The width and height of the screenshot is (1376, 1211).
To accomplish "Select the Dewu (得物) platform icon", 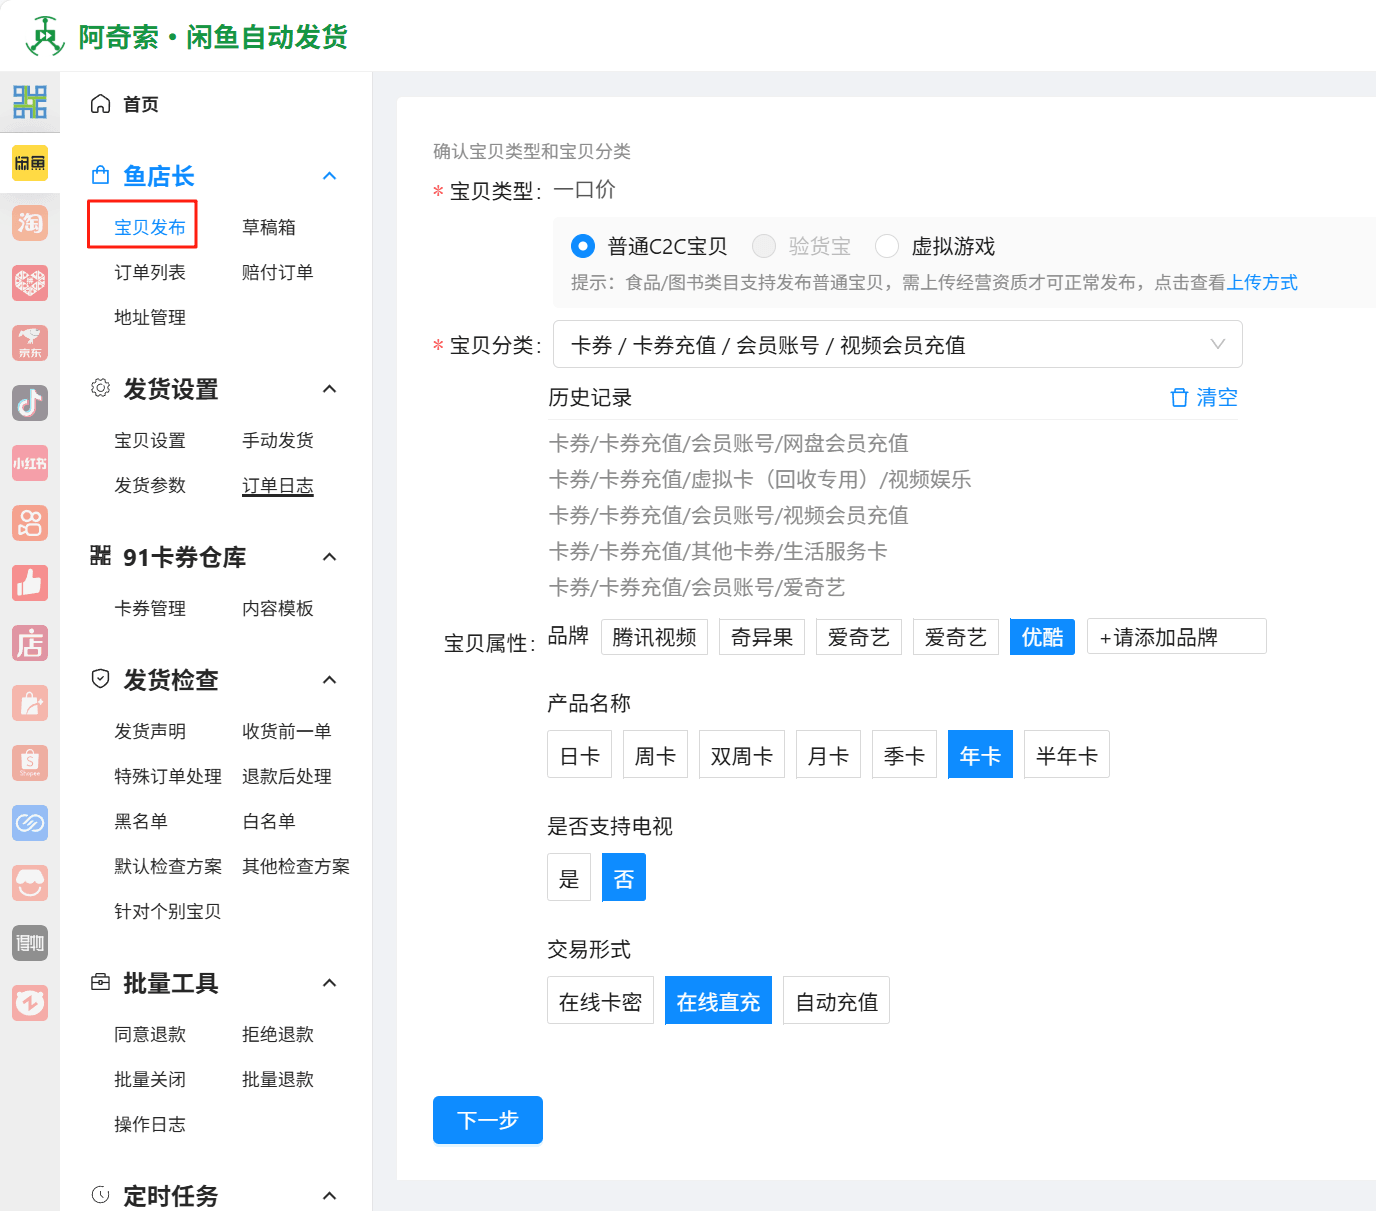I will coord(30,943).
